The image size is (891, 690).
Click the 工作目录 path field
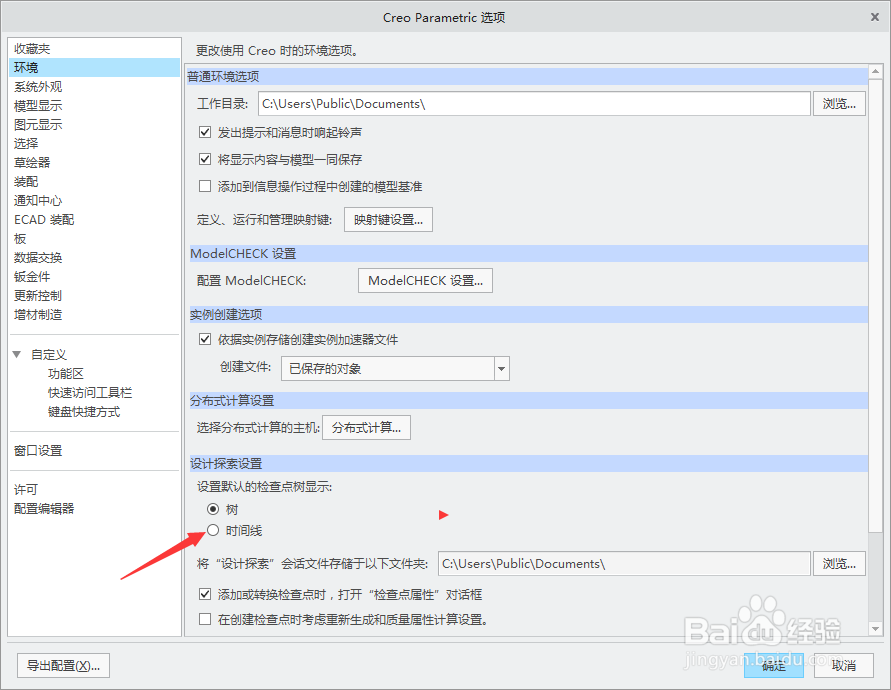(534, 103)
